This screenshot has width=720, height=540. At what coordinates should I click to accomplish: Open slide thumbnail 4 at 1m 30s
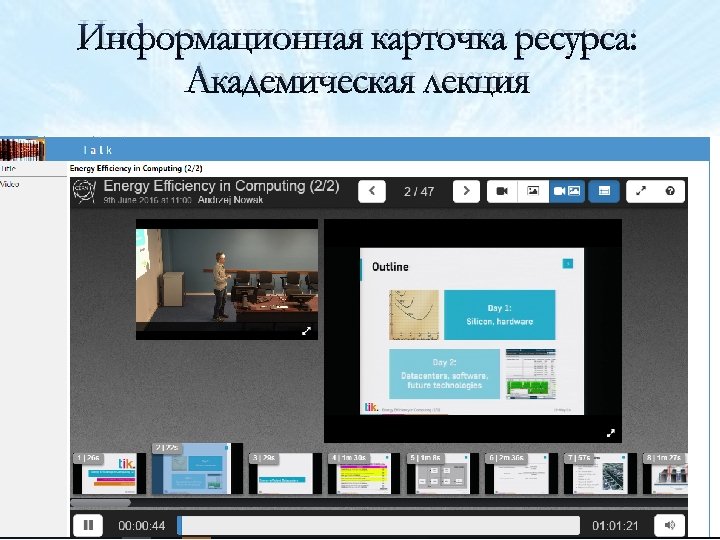(364, 473)
